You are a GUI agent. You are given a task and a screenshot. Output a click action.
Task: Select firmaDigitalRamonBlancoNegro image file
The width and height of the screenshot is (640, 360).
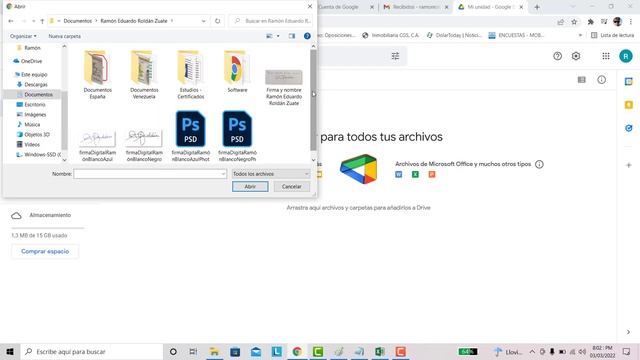coord(144,146)
